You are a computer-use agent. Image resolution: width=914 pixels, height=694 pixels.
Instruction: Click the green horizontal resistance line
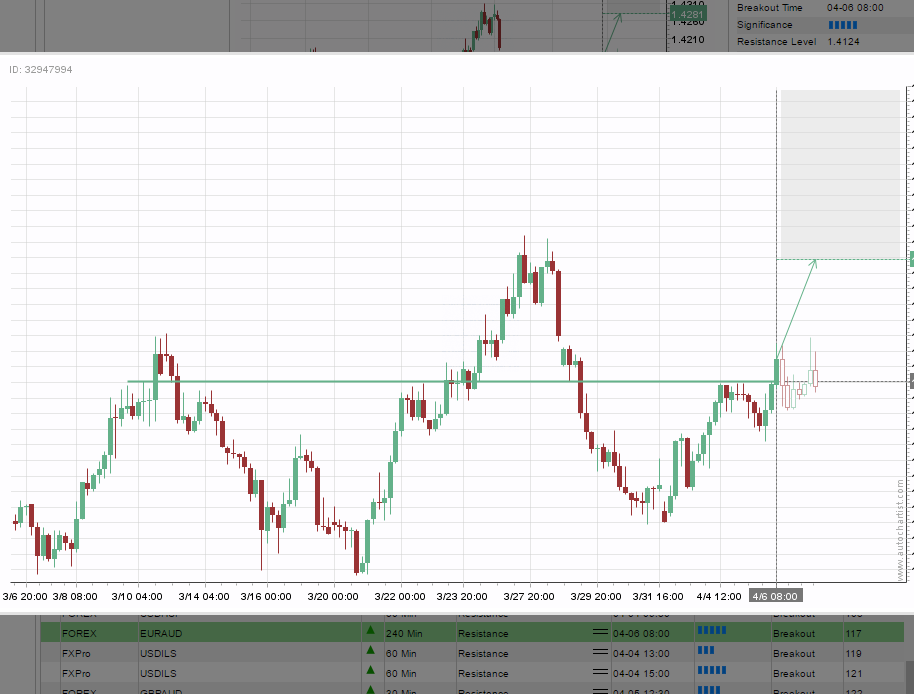[452, 382]
